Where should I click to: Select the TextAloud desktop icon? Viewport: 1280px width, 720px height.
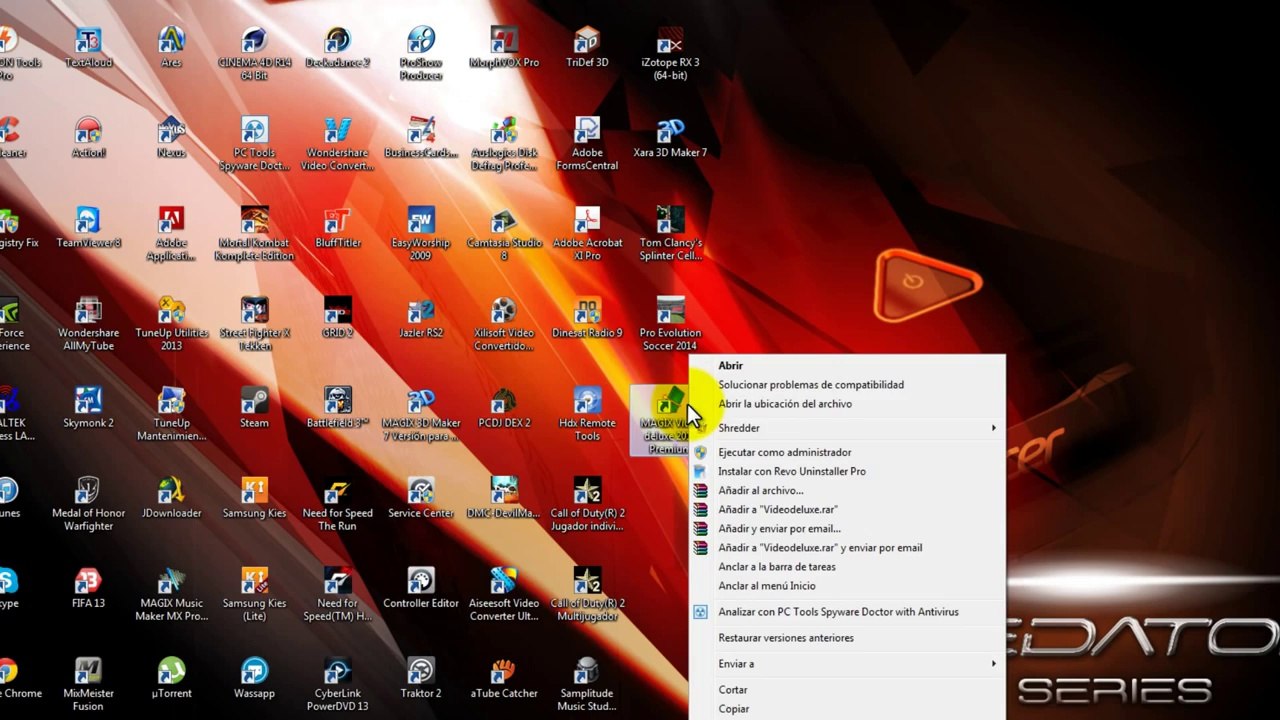pos(88,48)
